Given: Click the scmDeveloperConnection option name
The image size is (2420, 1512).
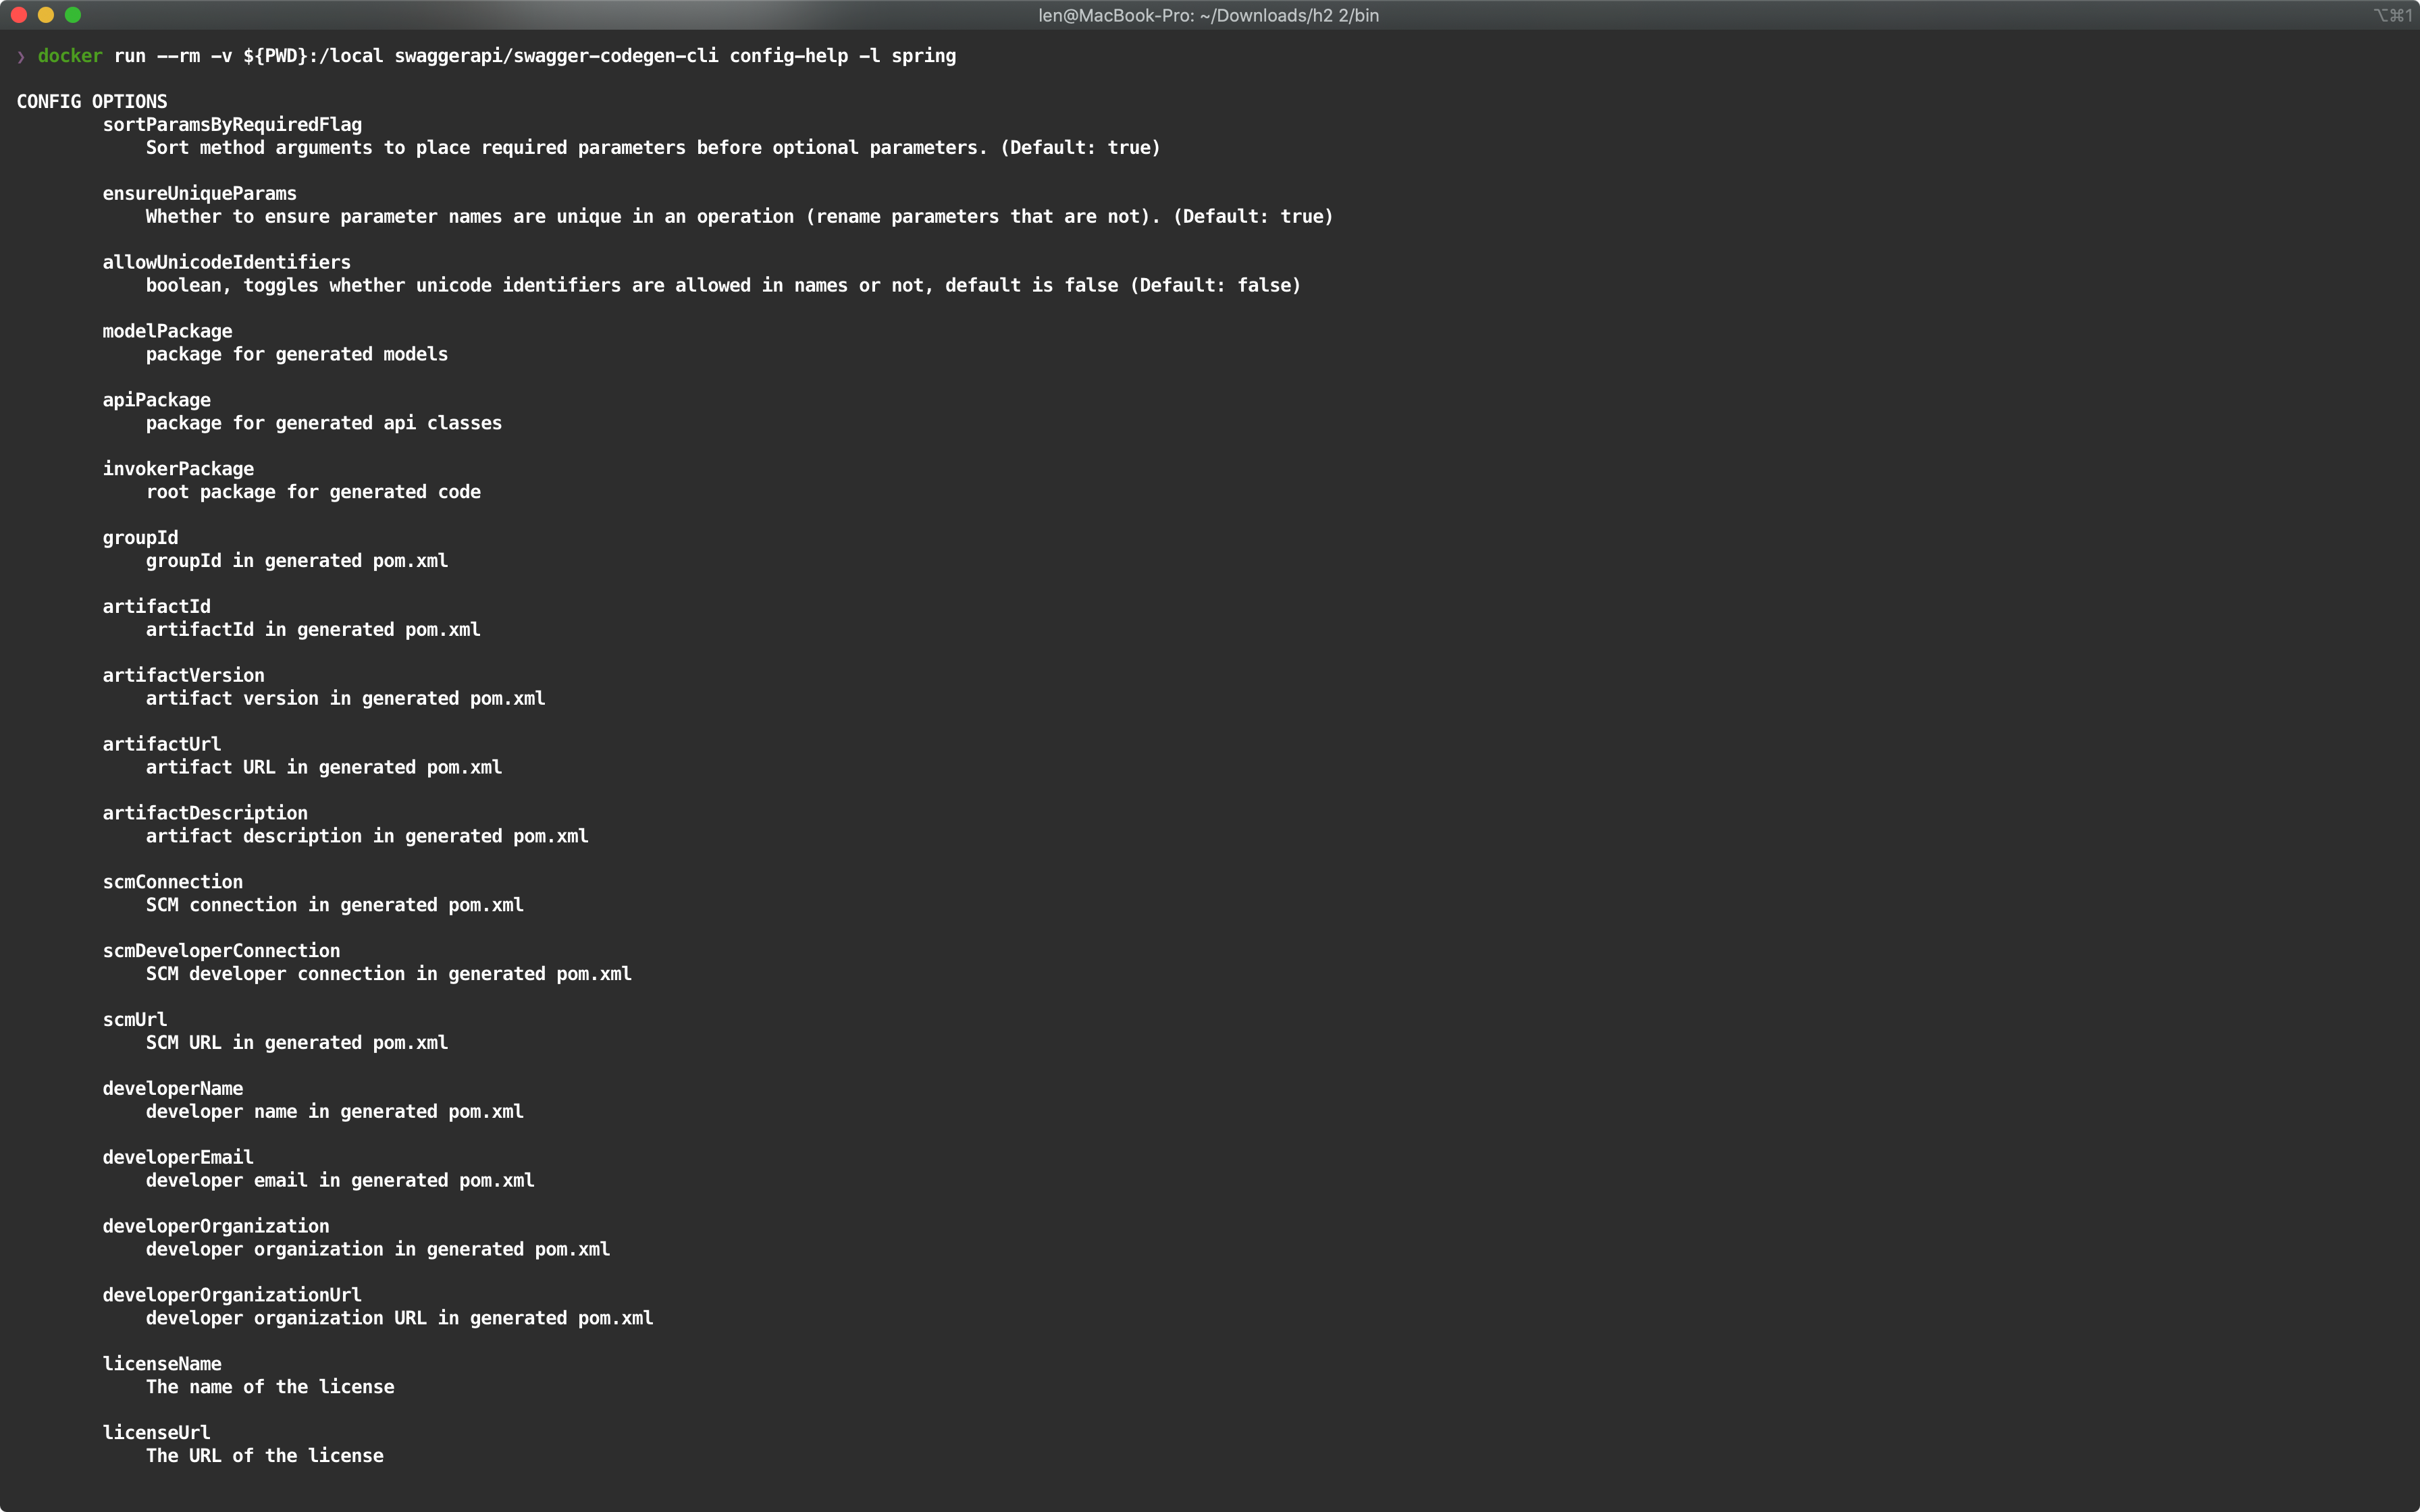Looking at the screenshot, I should click(x=221, y=951).
